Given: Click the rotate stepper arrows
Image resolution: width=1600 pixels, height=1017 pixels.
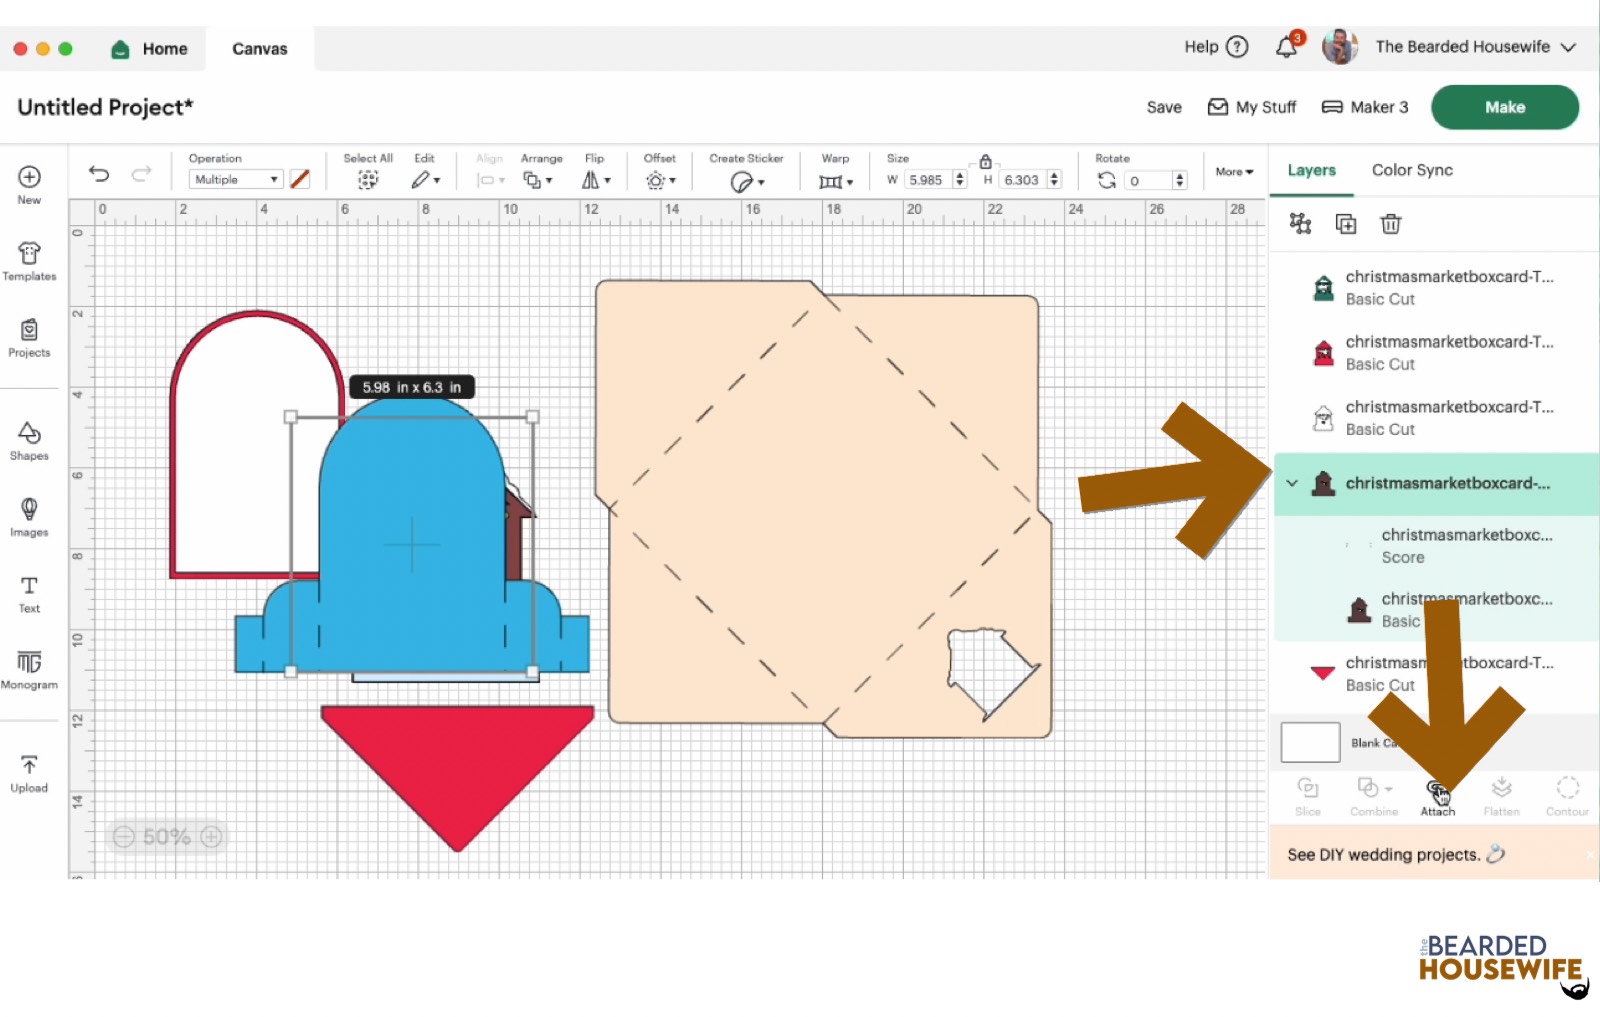Looking at the screenshot, I should click(1180, 180).
